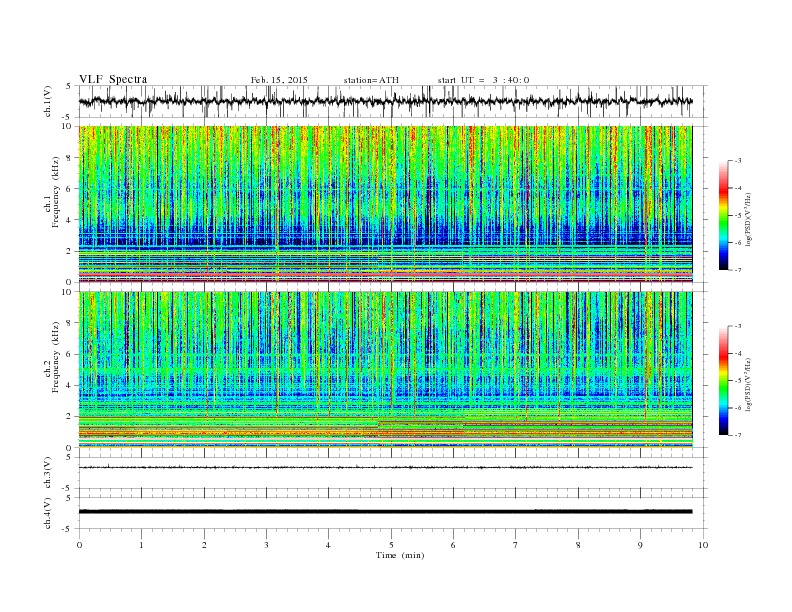Image resolution: width=792 pixels, height=612 pixels.
Task: Click the 'ch.4(V)' axis label
Action: pos(48,513)
